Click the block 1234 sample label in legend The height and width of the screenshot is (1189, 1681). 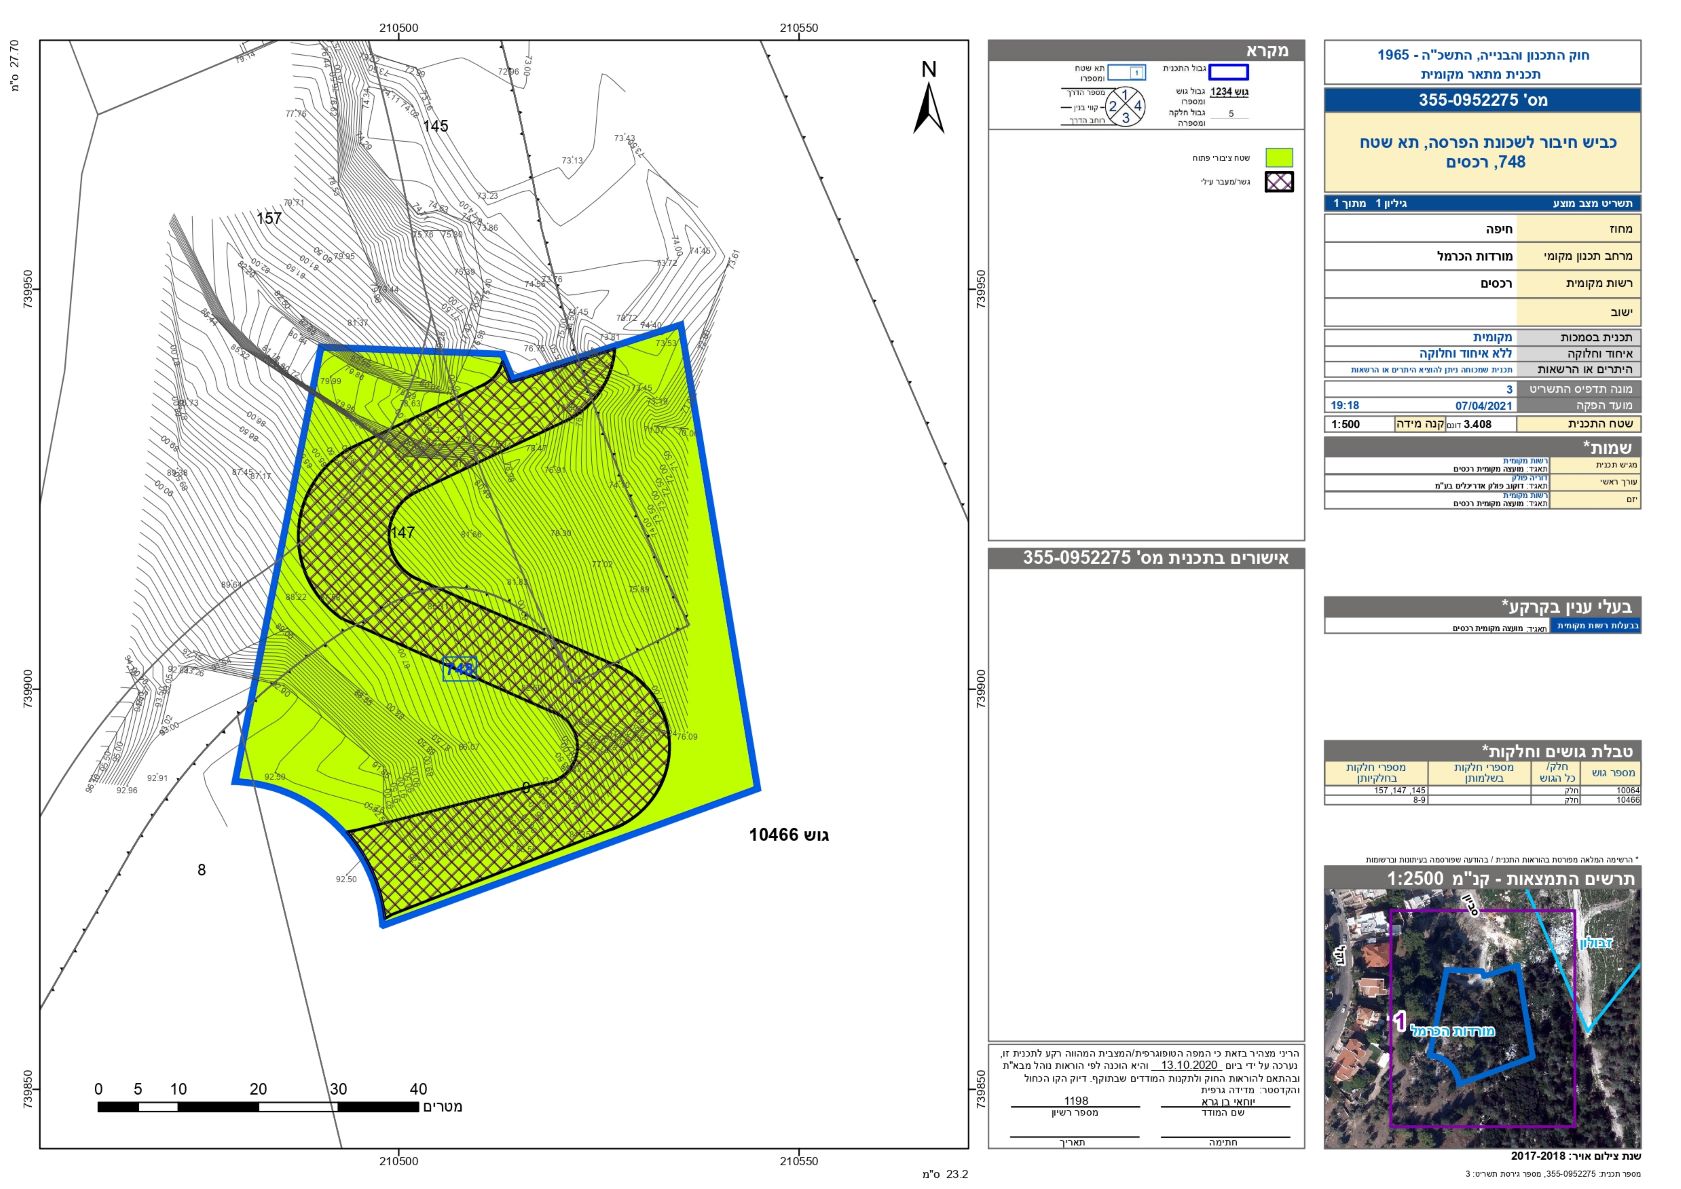(x=1229, y=92)
